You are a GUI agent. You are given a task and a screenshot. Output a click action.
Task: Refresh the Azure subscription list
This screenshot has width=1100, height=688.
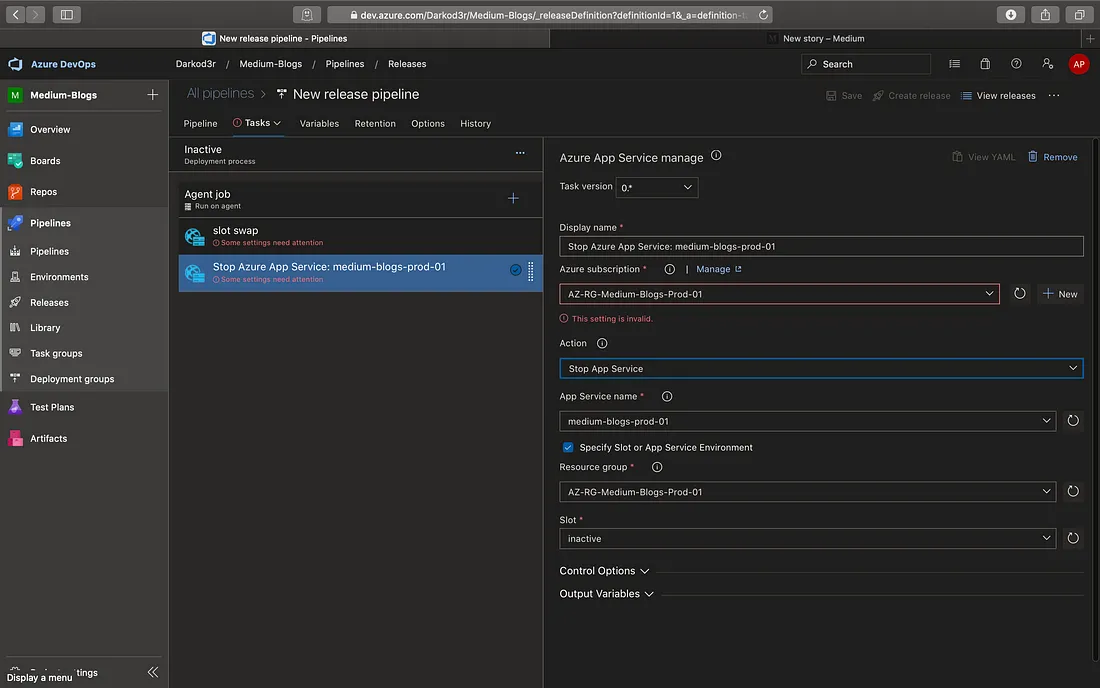tap(1019, 294)
